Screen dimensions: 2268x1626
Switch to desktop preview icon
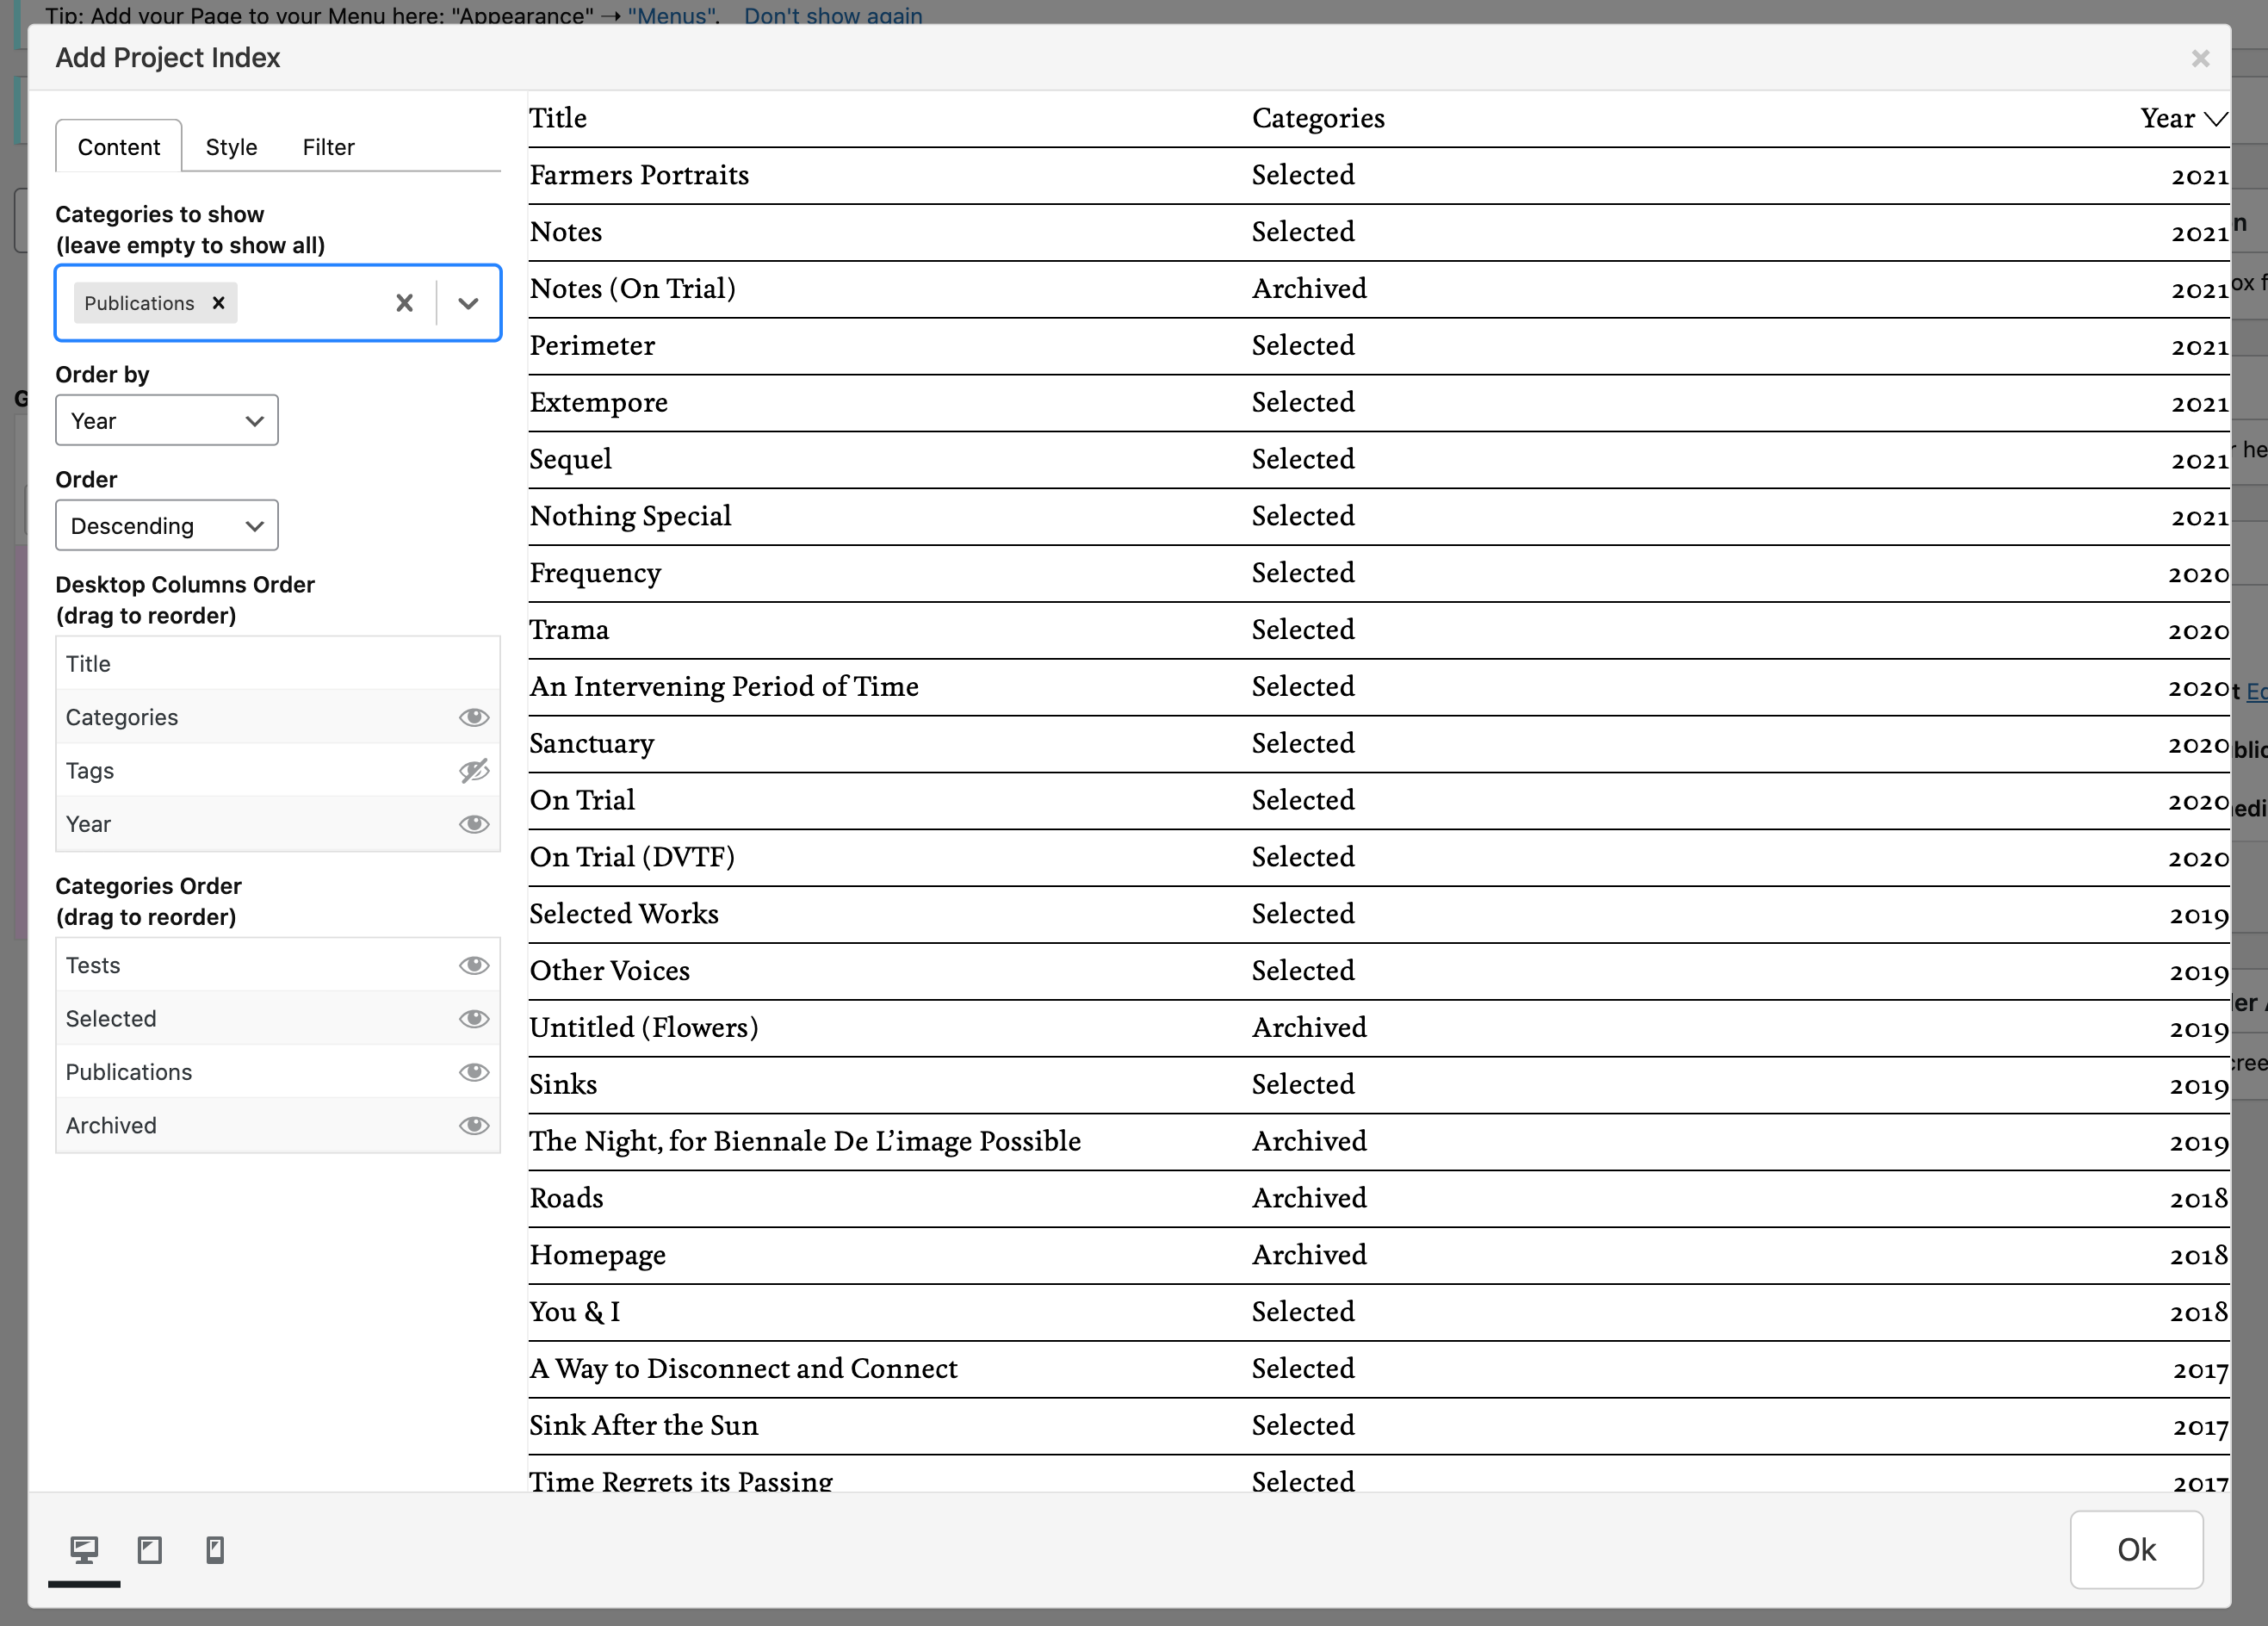tap(84, 1550)
